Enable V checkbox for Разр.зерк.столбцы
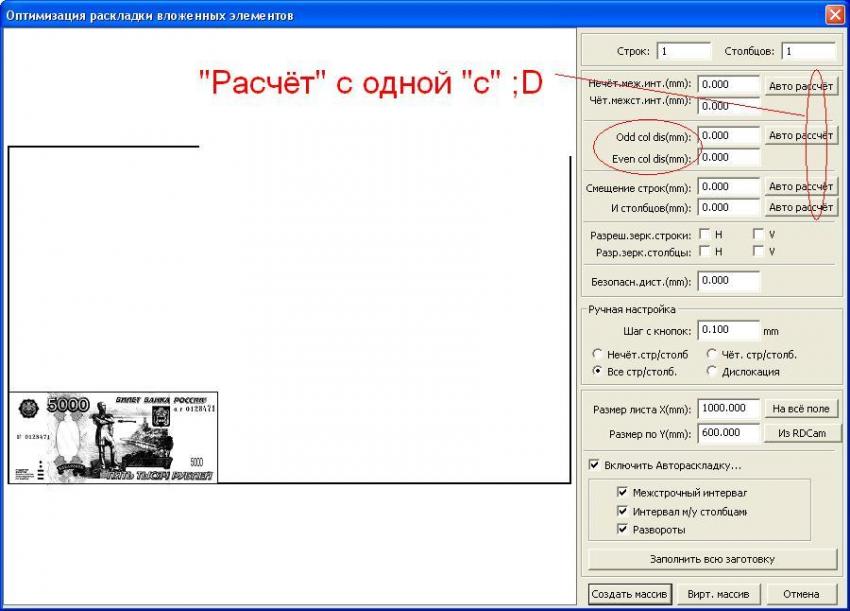Image resolution: width=850 pixels, height=611 pixels. (759, 252)
